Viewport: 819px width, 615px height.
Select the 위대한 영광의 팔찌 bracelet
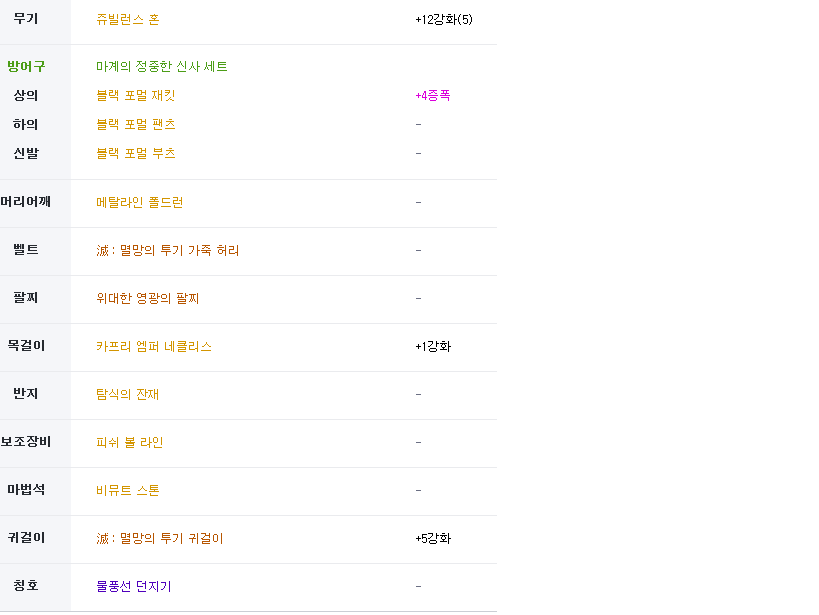[x=148, y=299]
